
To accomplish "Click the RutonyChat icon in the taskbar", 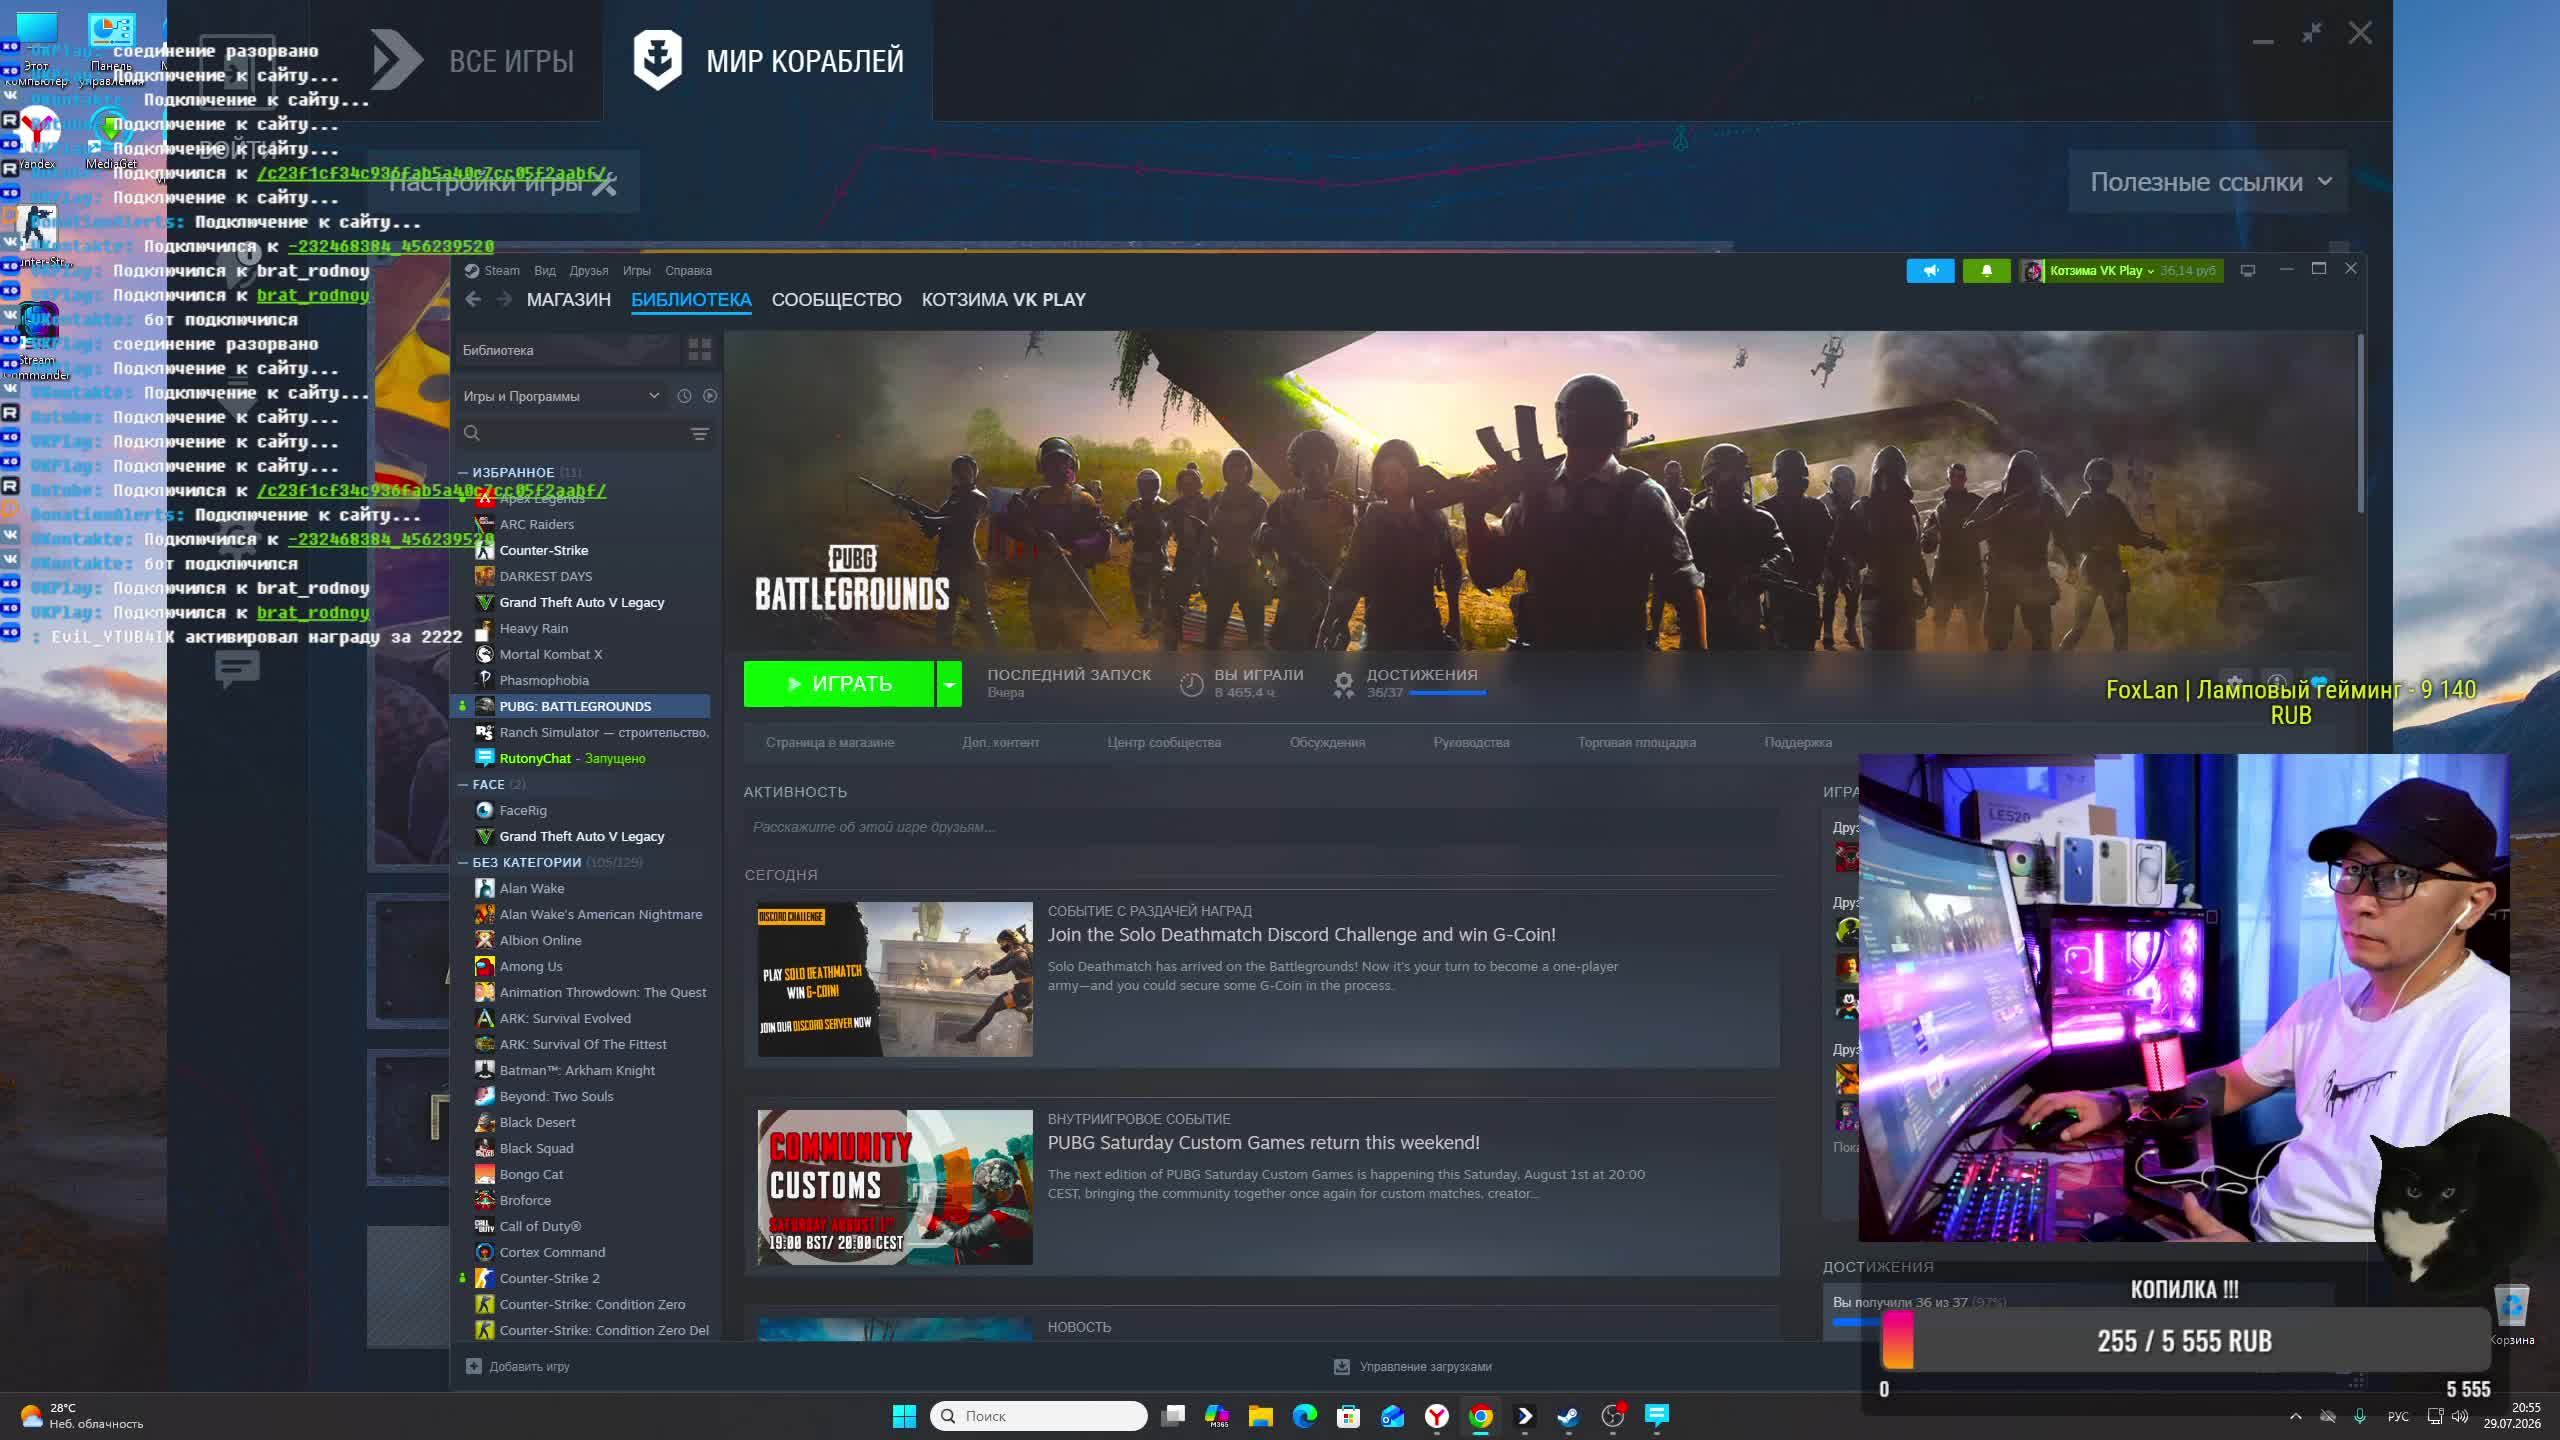I will (x=1657, y=1416).
